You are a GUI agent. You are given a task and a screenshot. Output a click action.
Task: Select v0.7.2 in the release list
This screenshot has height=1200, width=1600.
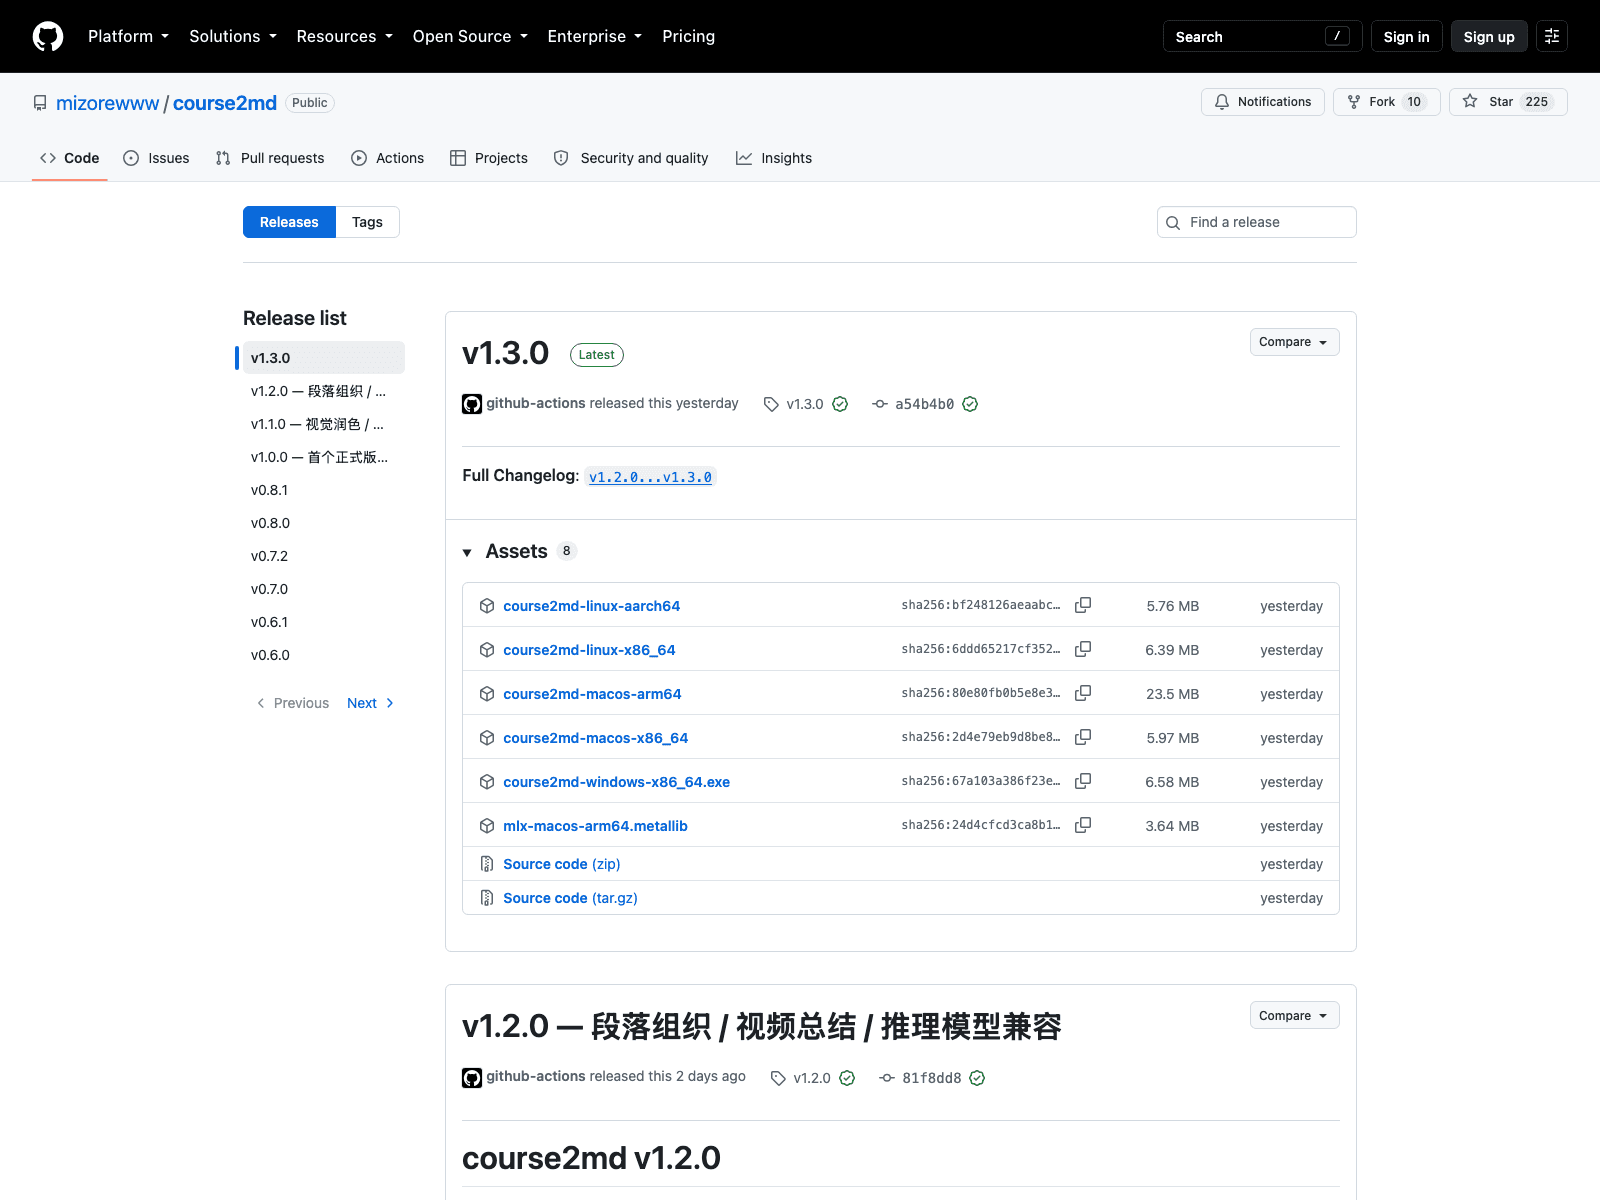click(x=324, y=556)
